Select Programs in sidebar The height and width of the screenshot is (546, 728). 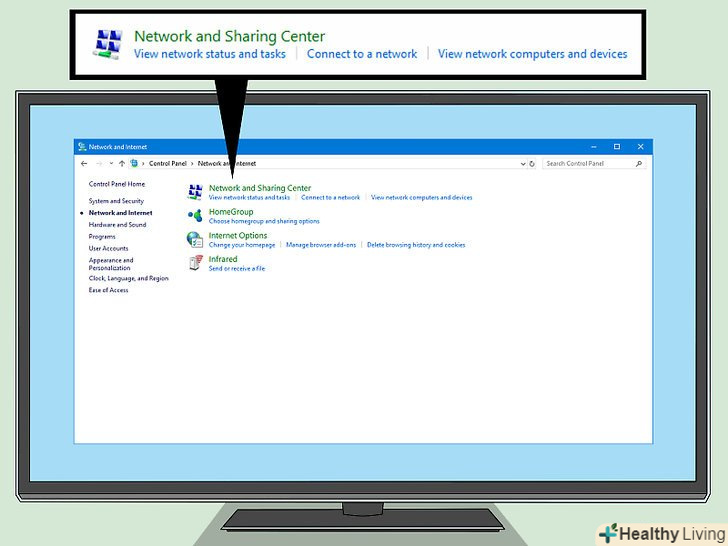(102, 237)
